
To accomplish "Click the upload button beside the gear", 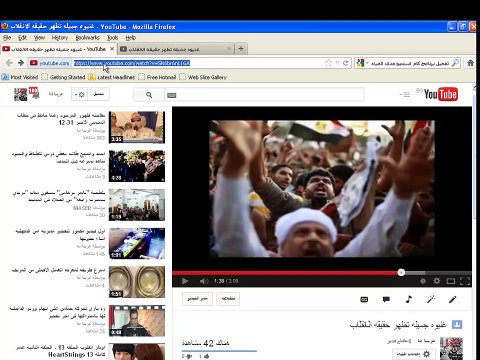I will pos(98,94).
